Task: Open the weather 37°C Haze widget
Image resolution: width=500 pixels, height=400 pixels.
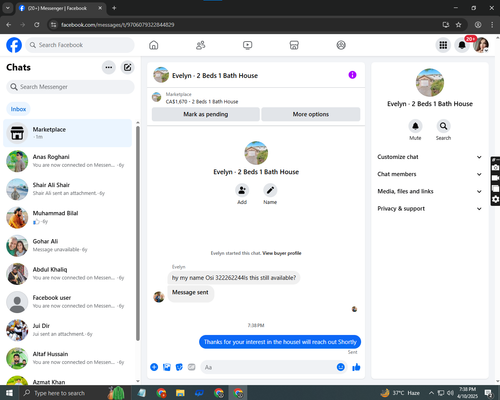Action: [400, 393]
